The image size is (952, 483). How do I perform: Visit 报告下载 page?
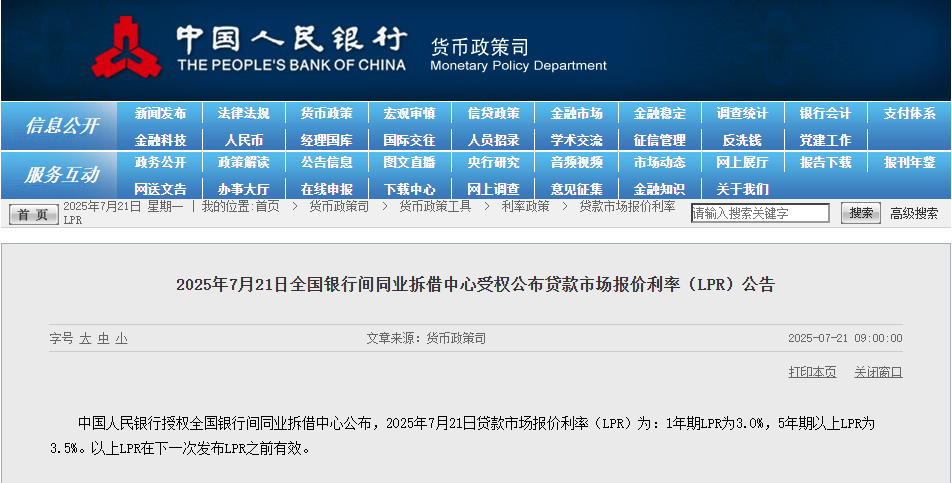(826, 163)
